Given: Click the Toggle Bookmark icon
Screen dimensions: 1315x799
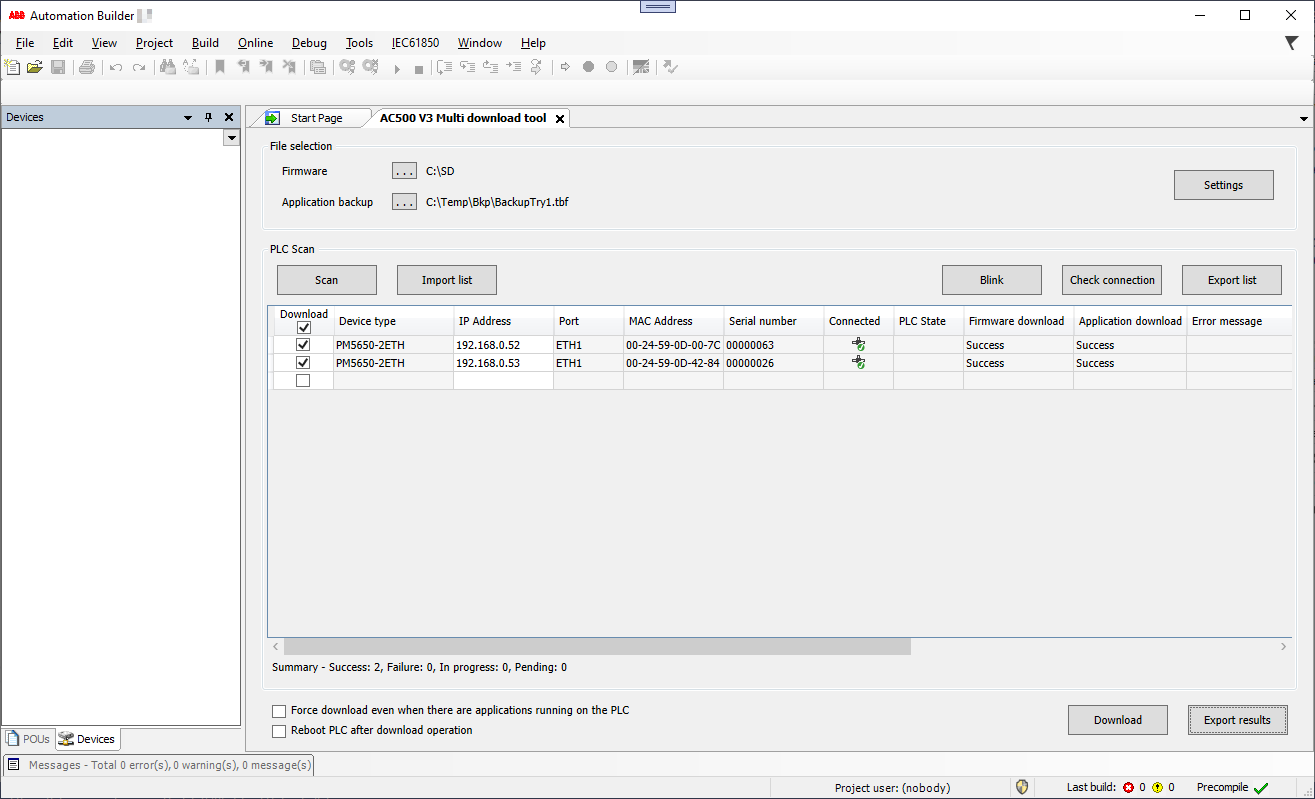Looking at the screenshot, I should point(220,67).
